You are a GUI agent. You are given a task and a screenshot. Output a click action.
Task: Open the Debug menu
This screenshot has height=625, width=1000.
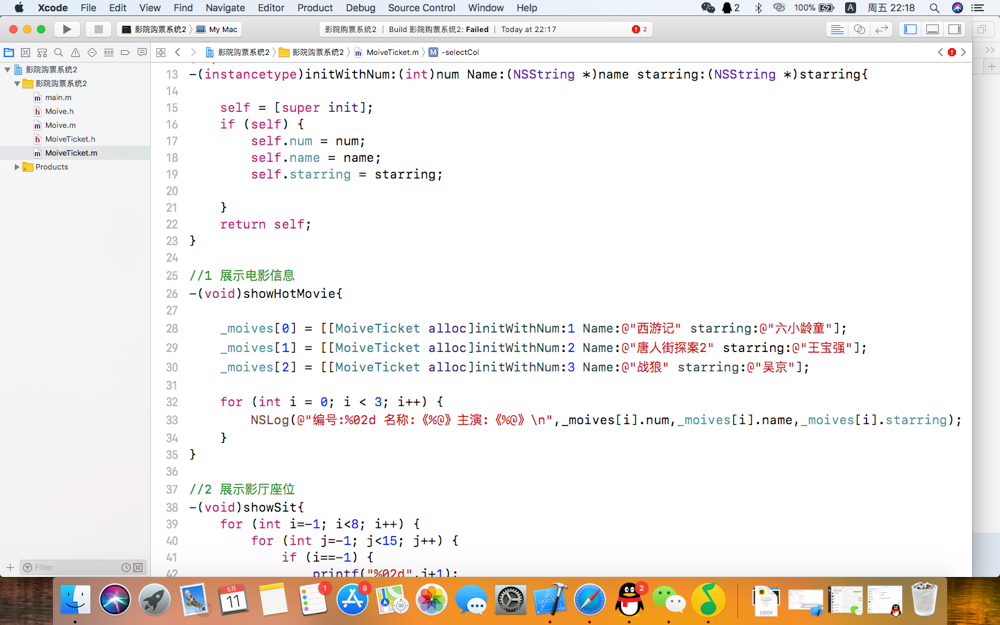click(x=360, y=8)
